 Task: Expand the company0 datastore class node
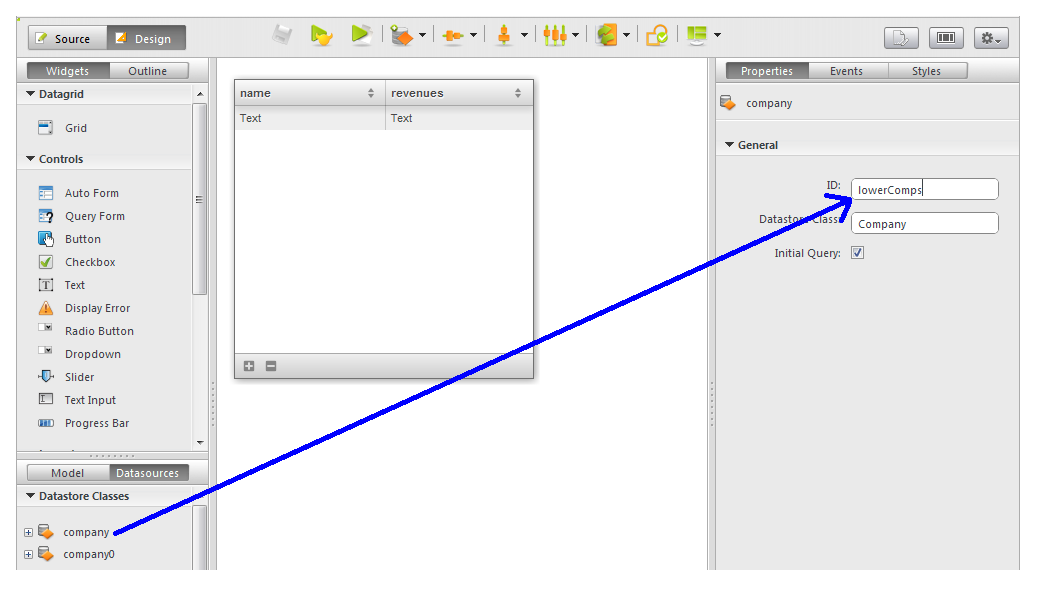pyautogui.click(x=28, y=554)
